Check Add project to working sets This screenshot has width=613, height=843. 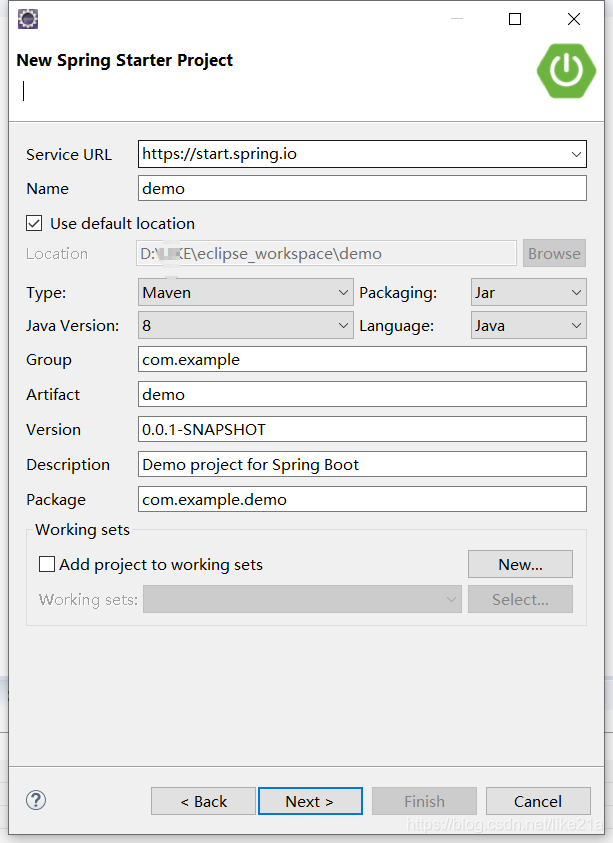(46, 564)
